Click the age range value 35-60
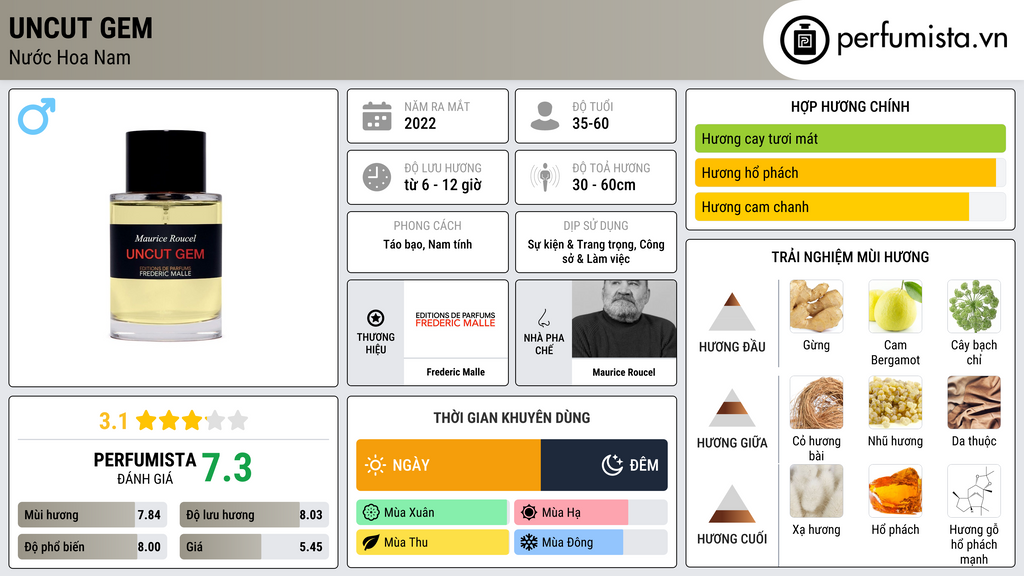This screenshot has height=576, width=1024. point(590,123)
